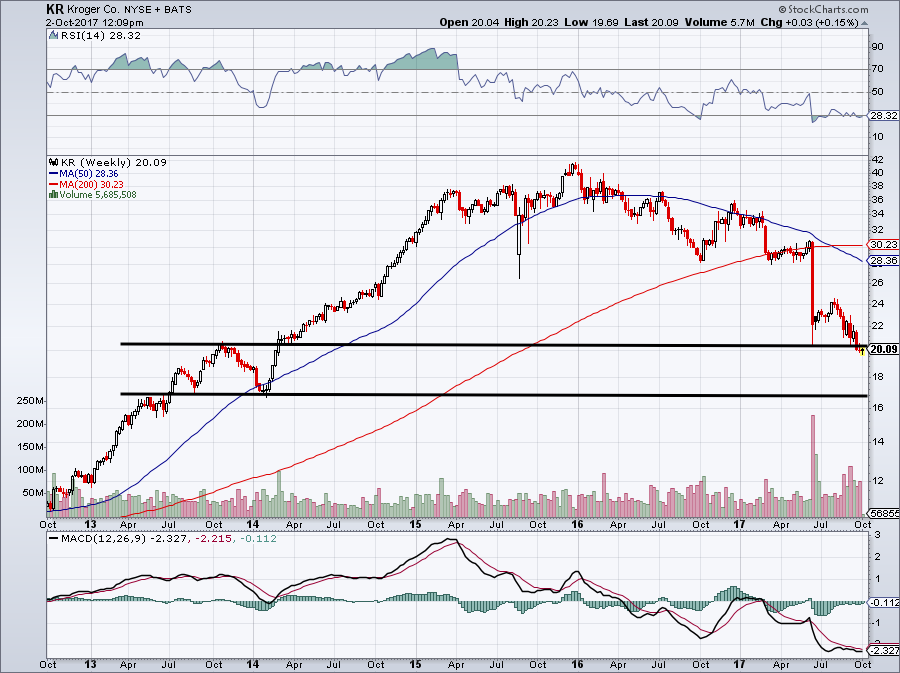Screen dimensions: 900x673
Task: Click the Last 20.09 value
Action: coord(651,22)
